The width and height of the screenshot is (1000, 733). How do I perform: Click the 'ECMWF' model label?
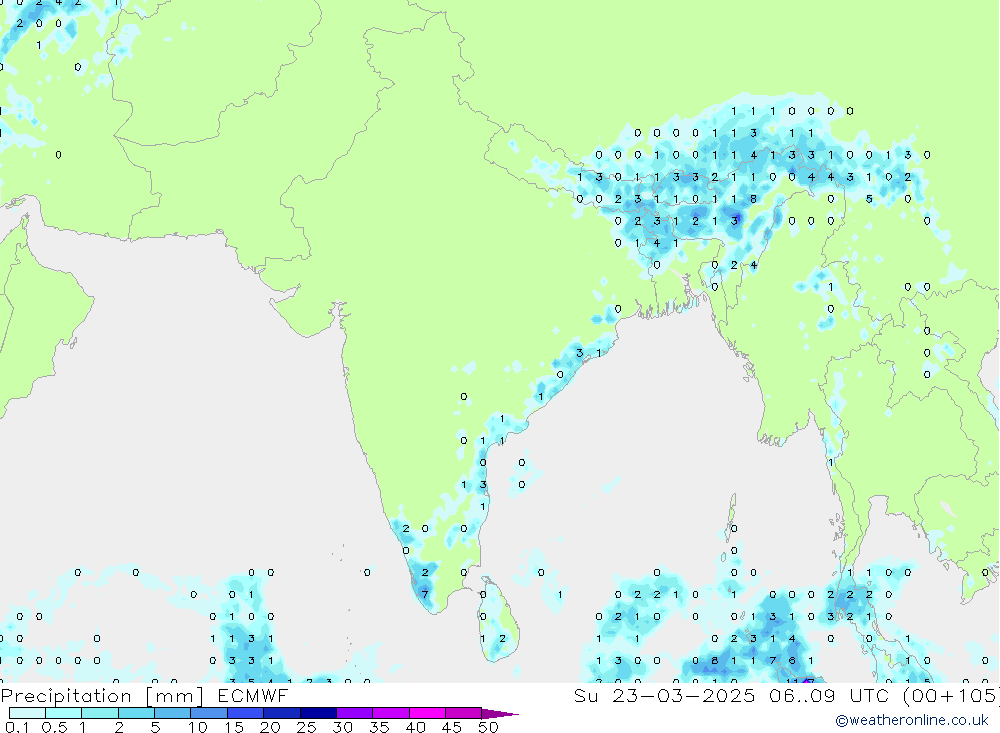click(253, 695)
